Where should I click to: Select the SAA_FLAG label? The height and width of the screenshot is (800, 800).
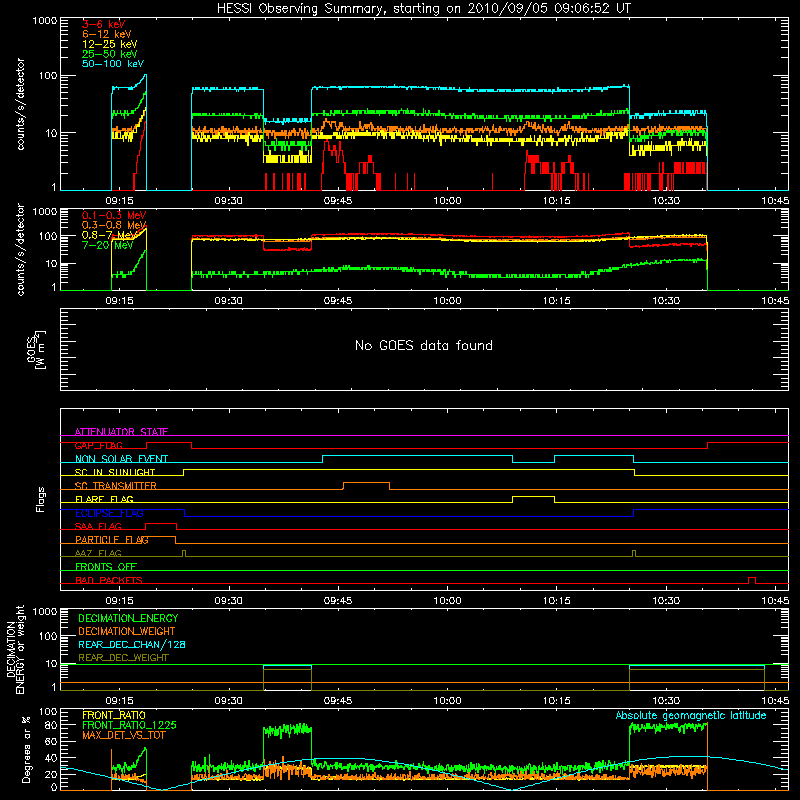point(98,526)
